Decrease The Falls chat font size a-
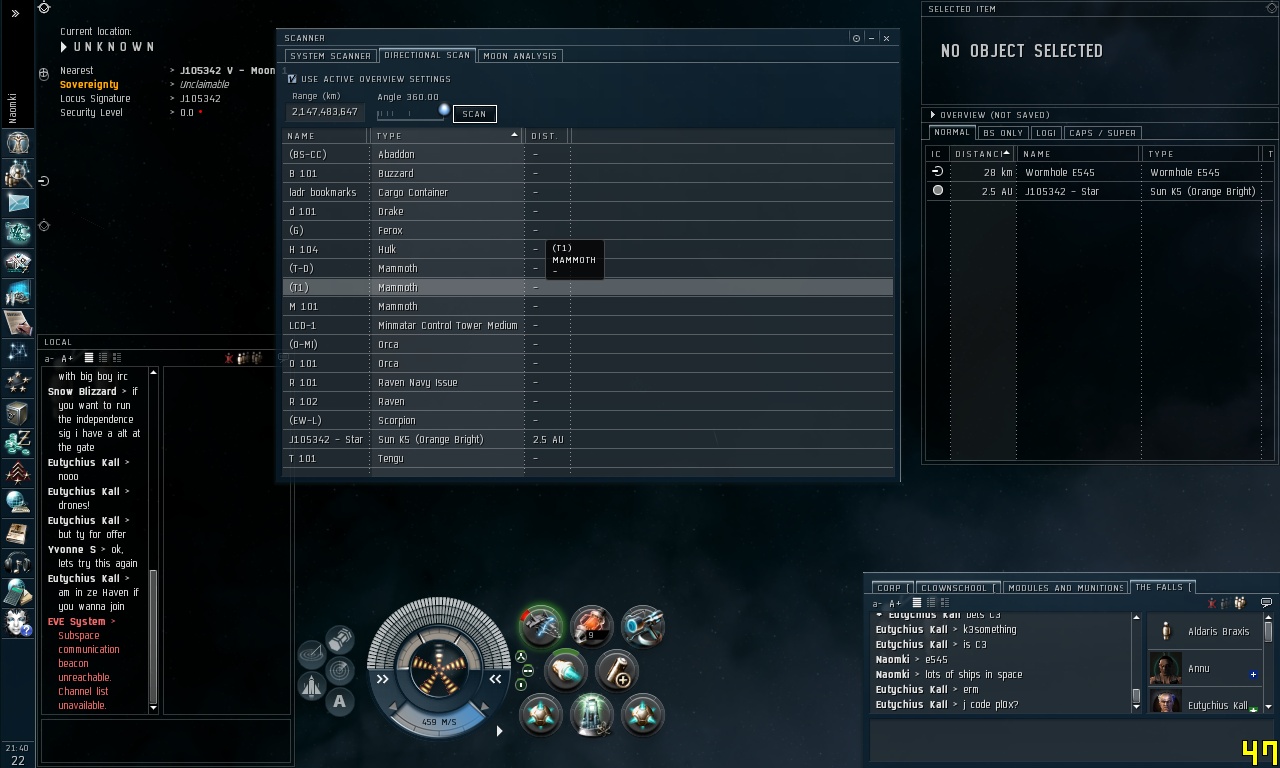1280x768 pixels. click(x=877, y=603)
